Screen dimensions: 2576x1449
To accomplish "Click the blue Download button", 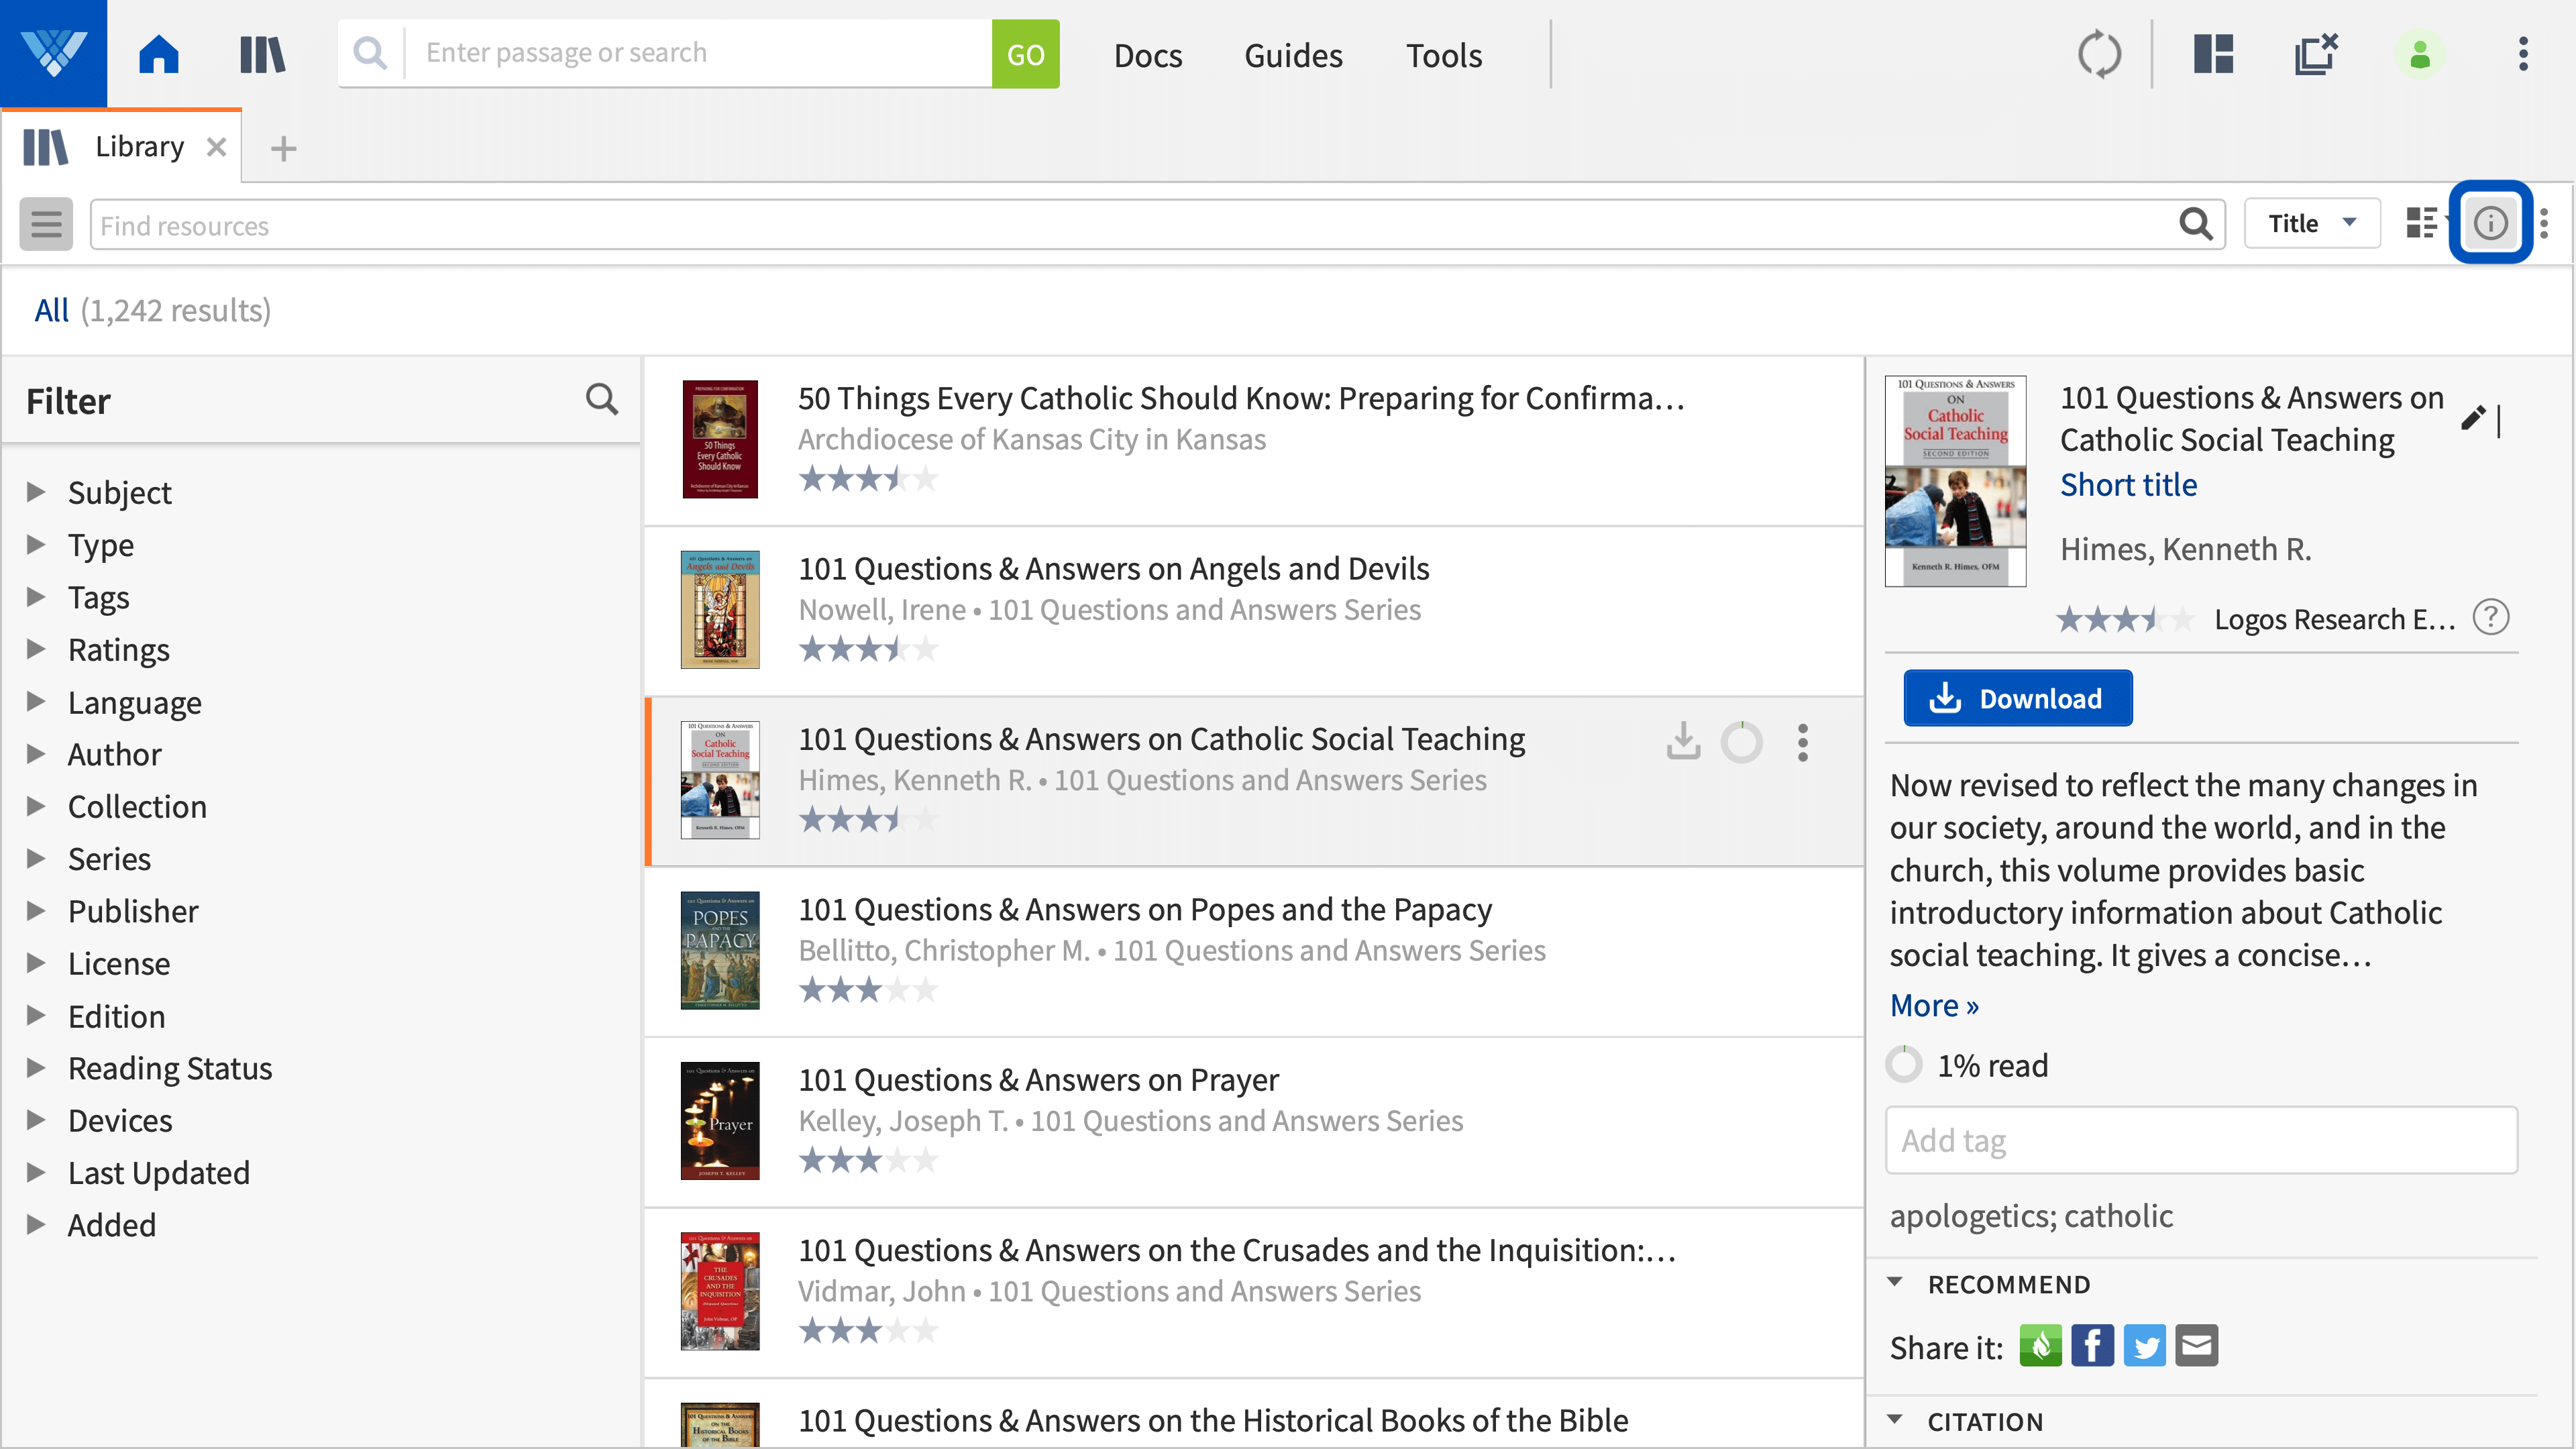I will (x=2017, y=698).
